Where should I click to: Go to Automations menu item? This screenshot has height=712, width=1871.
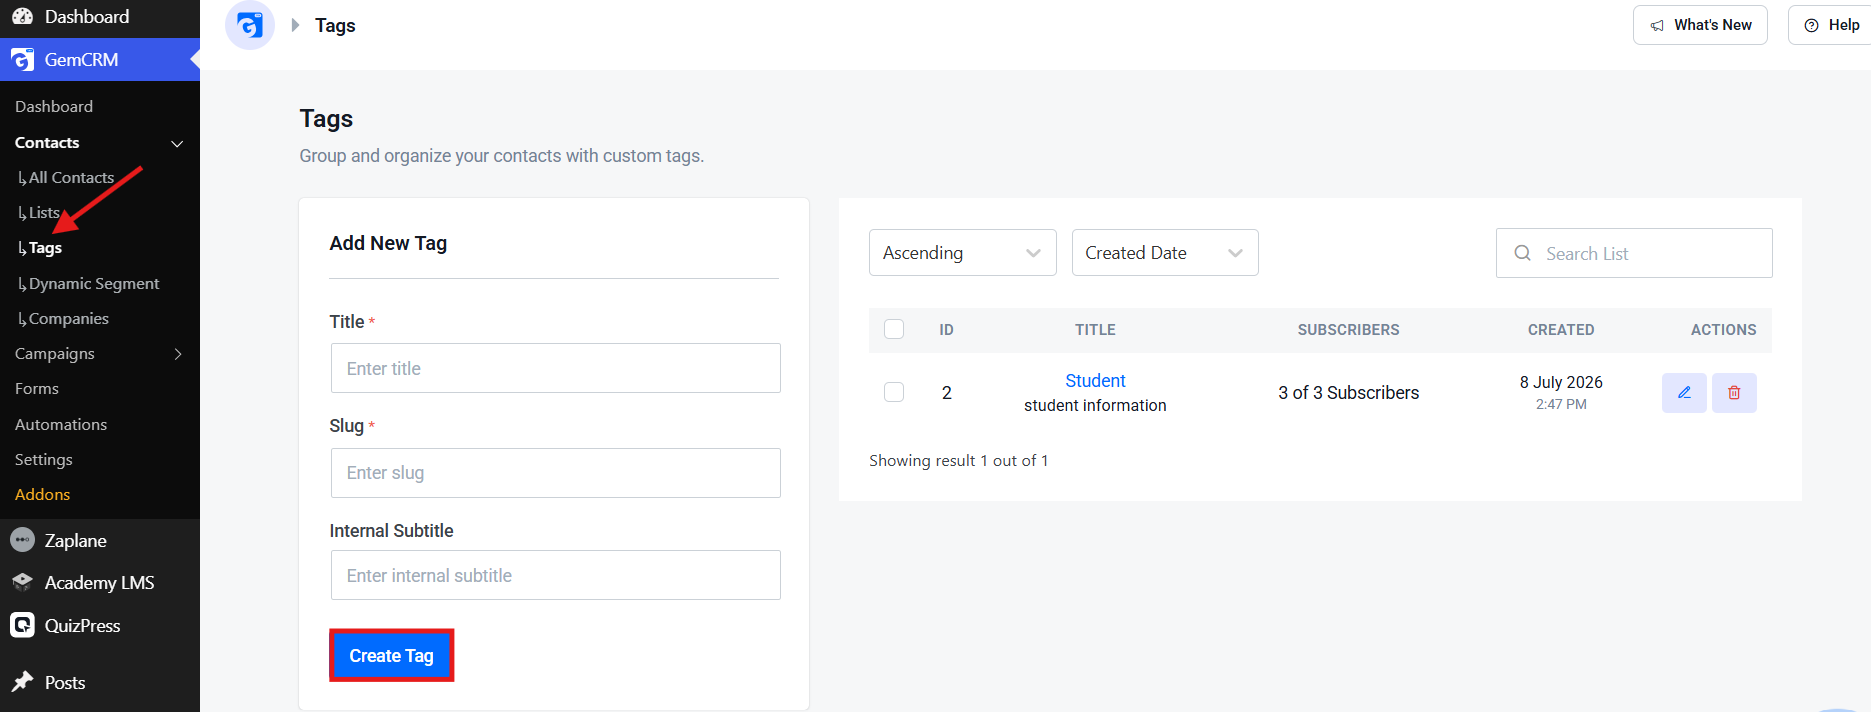(61, 424)
